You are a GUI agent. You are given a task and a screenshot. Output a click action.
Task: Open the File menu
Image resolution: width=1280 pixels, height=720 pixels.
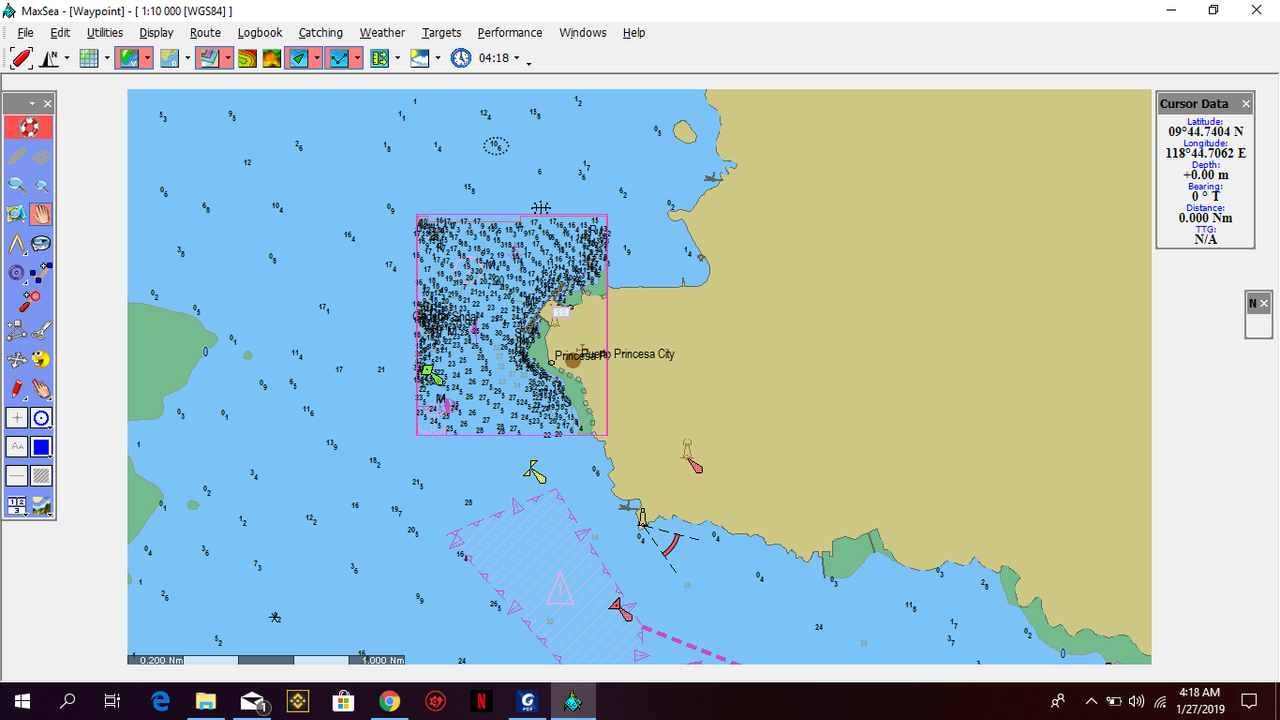[x=26, y=33]
